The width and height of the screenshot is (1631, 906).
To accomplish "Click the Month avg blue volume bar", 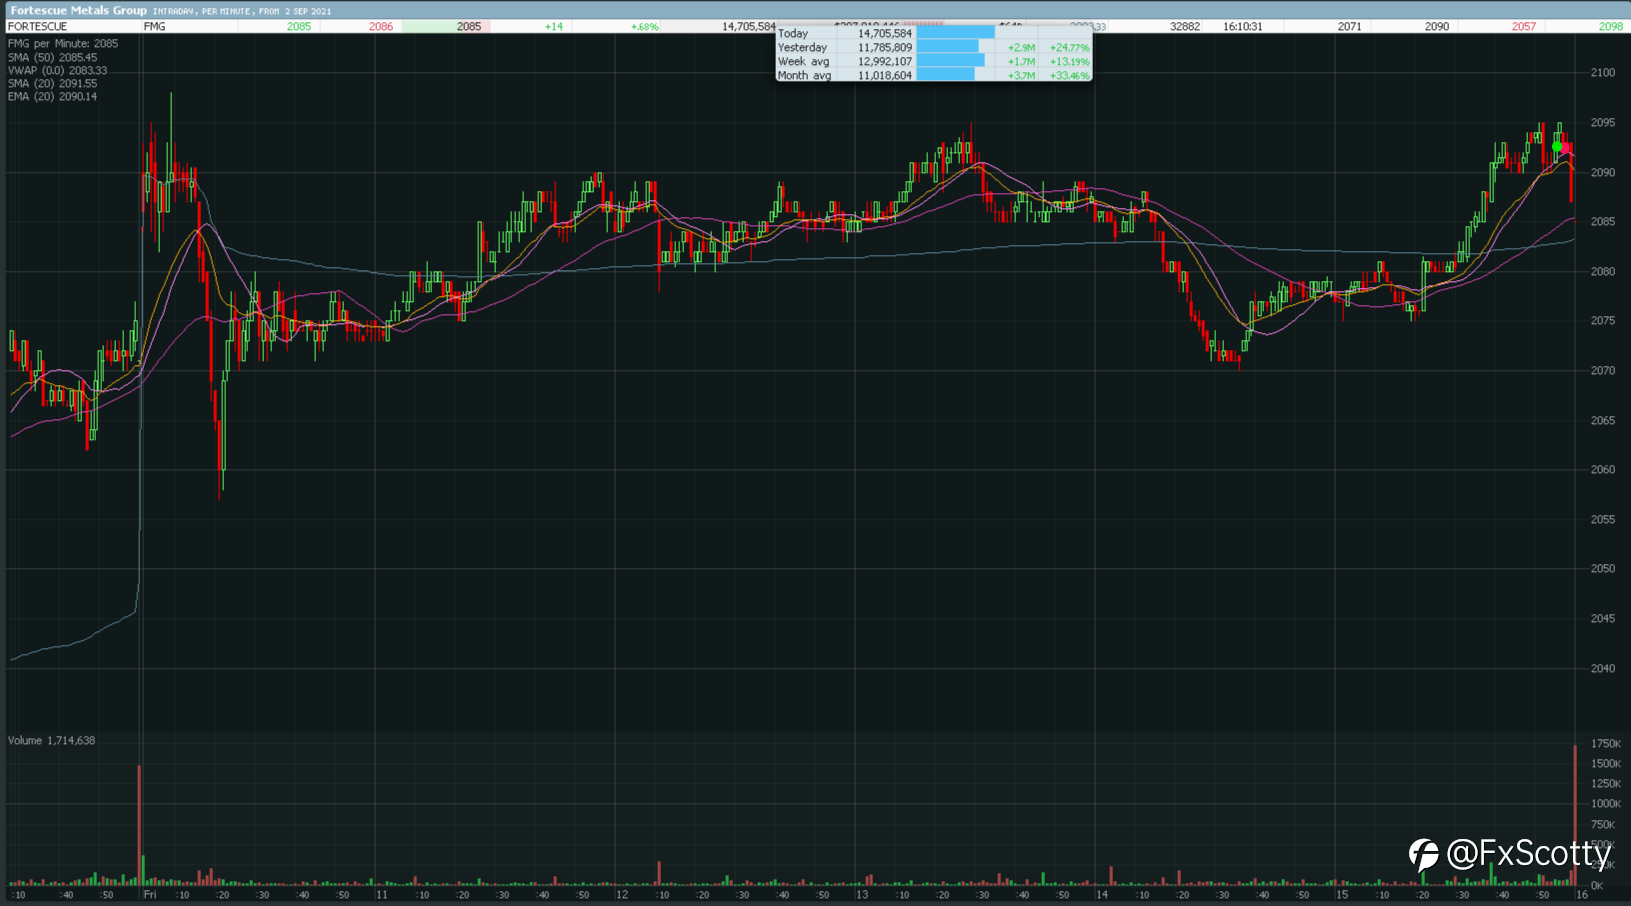I will (946, 75).
